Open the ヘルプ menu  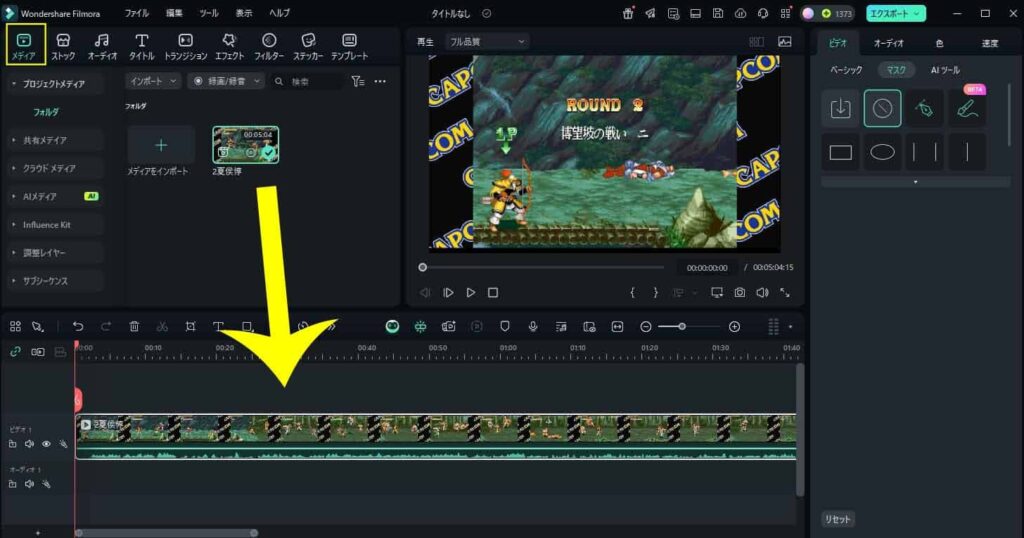point(279,13)
